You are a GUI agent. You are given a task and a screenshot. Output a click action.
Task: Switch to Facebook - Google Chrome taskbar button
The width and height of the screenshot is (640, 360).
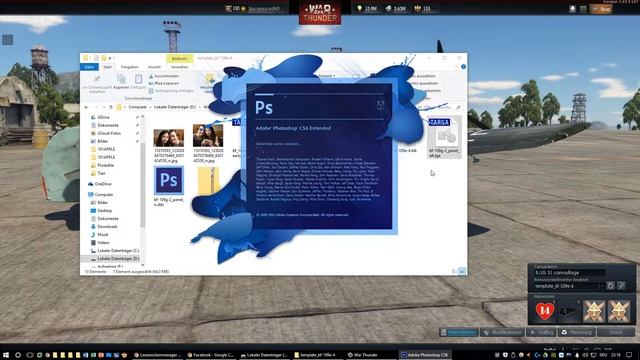click(211, 355)
